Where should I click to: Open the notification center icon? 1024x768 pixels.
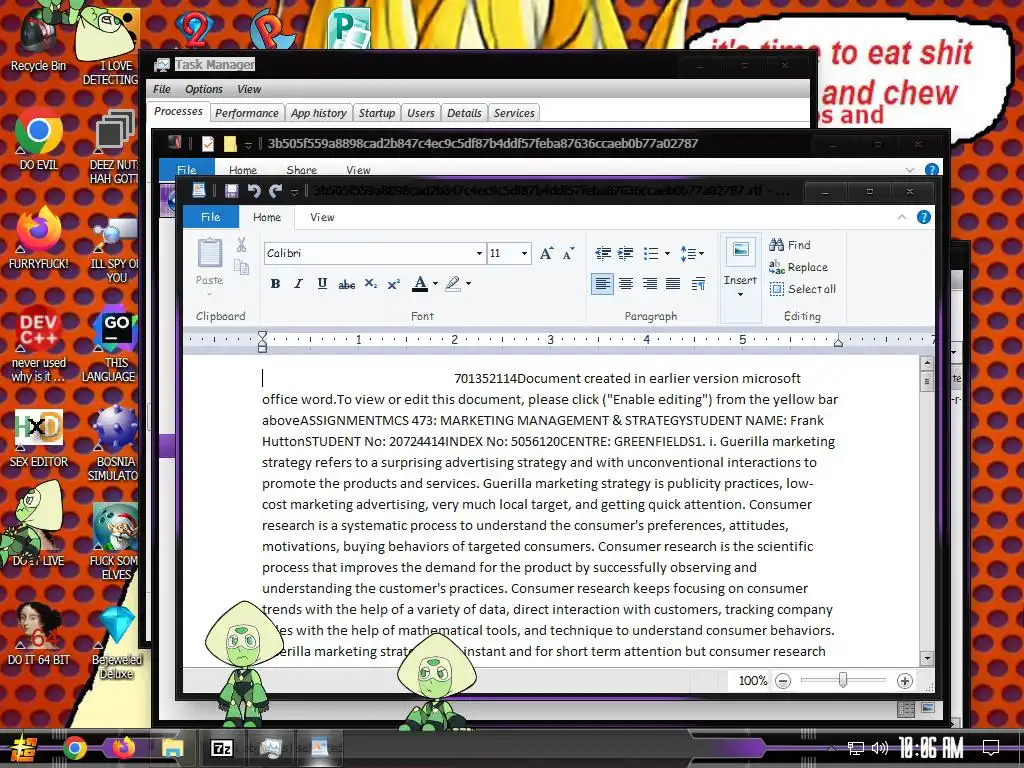(x=991, y=748)
